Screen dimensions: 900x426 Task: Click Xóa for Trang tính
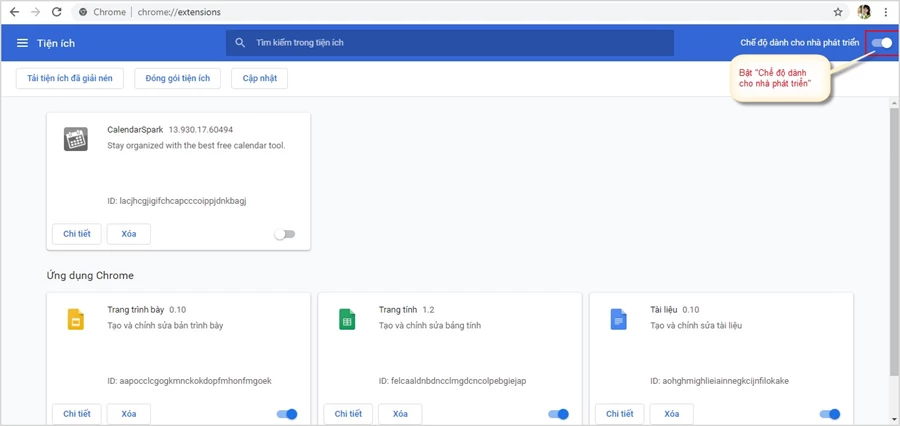(x=400, y=414)
